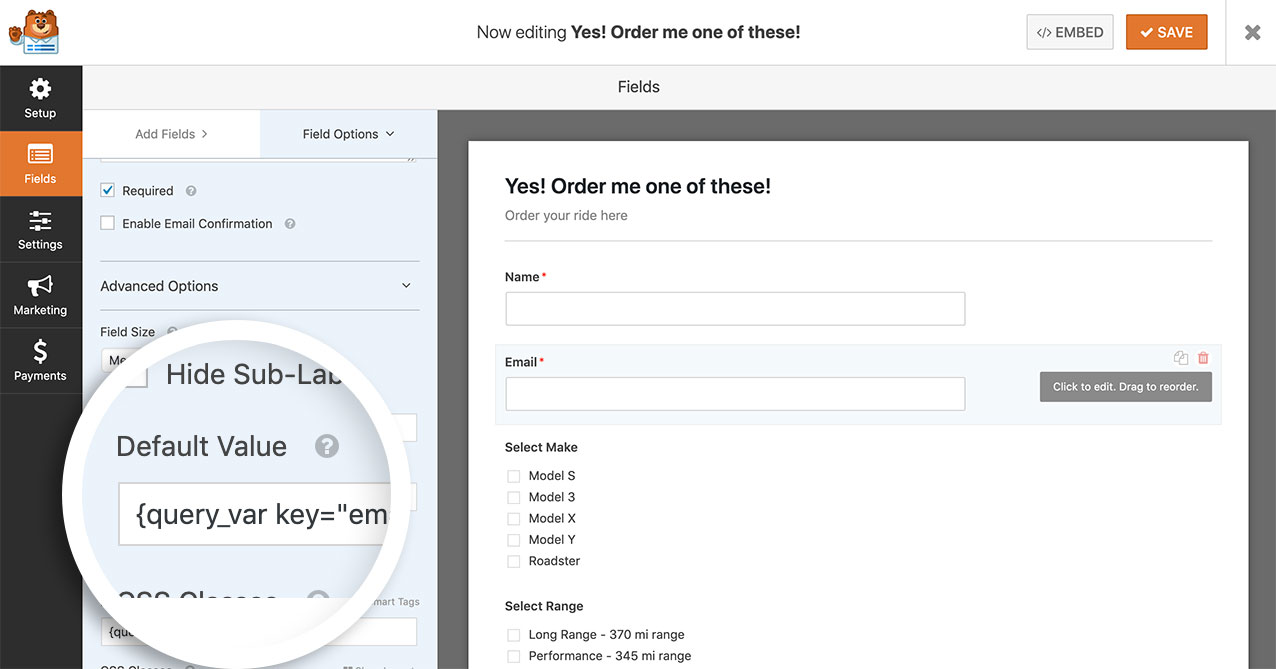Click into the Name input field
The image size is (1276, 669).
[735, 309]
